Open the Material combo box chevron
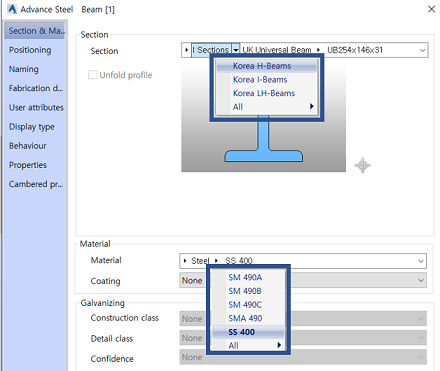This screenshot has width=440, height=371. click(421, 261)
